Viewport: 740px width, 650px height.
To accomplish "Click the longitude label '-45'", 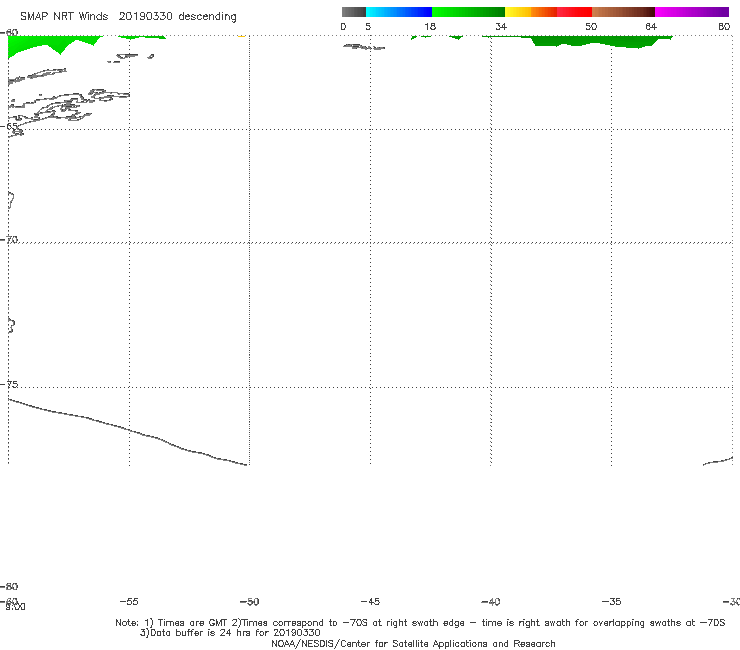I will (x=370, y=602).
